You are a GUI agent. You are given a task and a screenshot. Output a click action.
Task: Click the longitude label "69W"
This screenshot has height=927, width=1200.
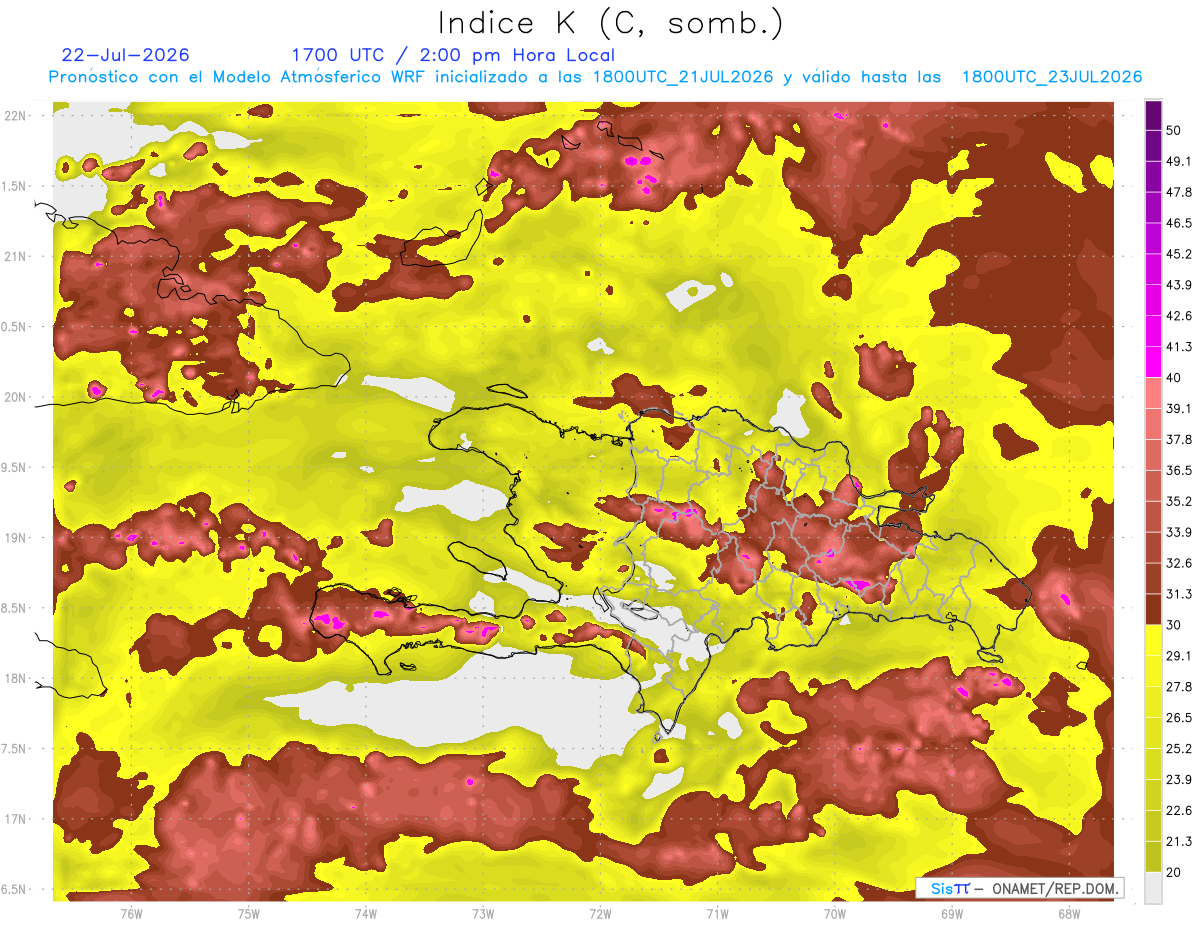pyautogui.click(x=952, y=914)
